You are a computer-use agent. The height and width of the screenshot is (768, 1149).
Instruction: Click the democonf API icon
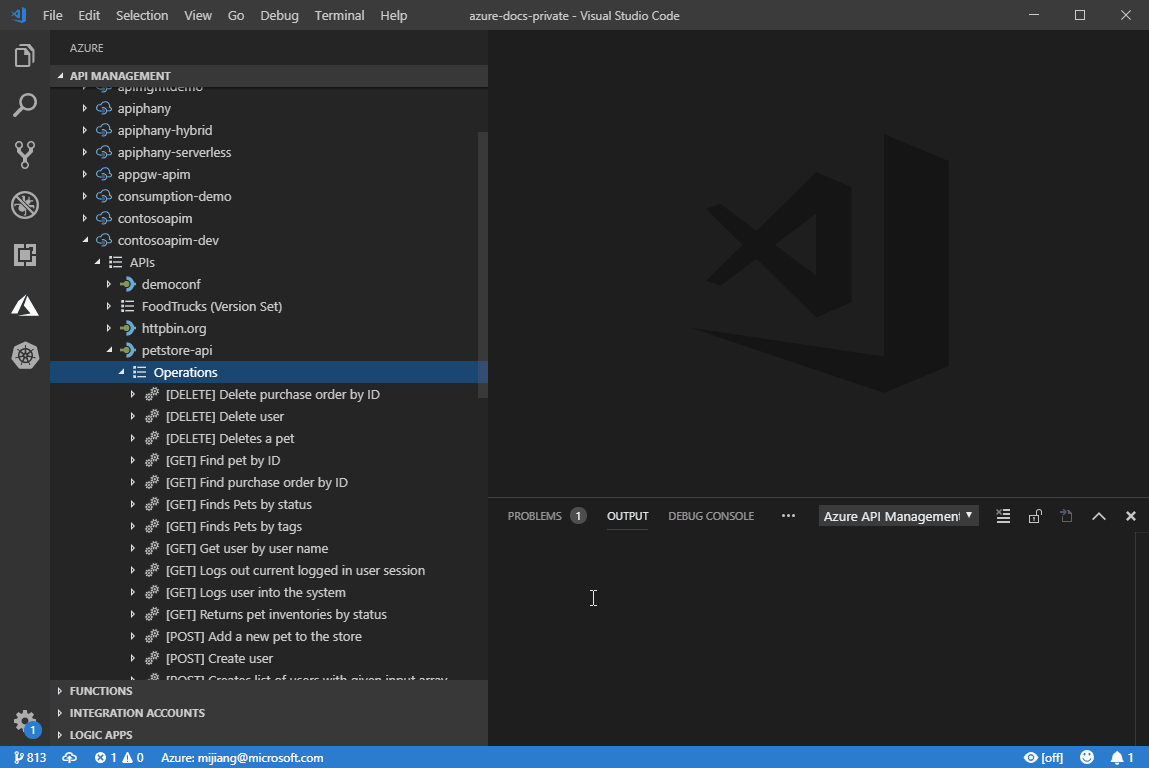pos(128,284)
